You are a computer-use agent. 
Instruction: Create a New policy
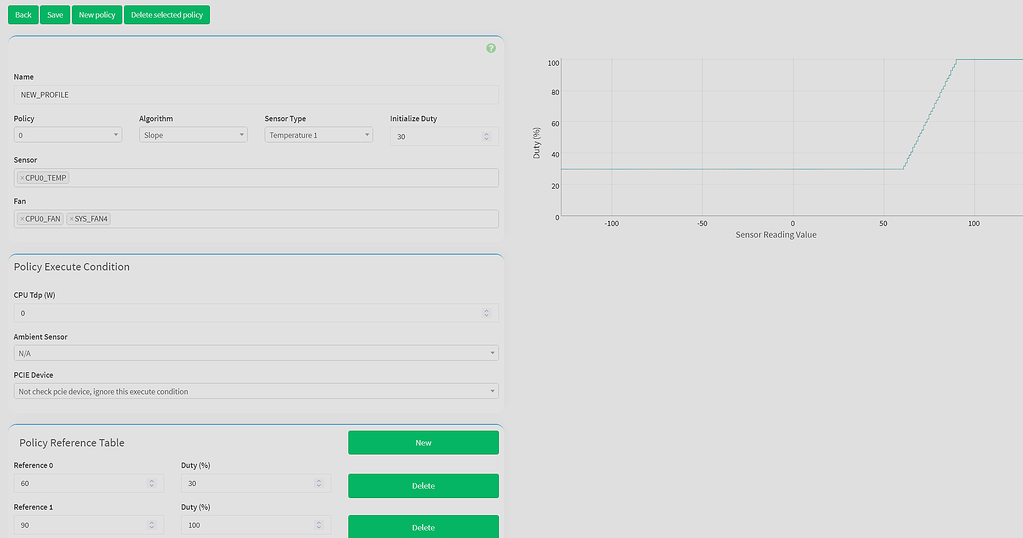coord(97,15)
